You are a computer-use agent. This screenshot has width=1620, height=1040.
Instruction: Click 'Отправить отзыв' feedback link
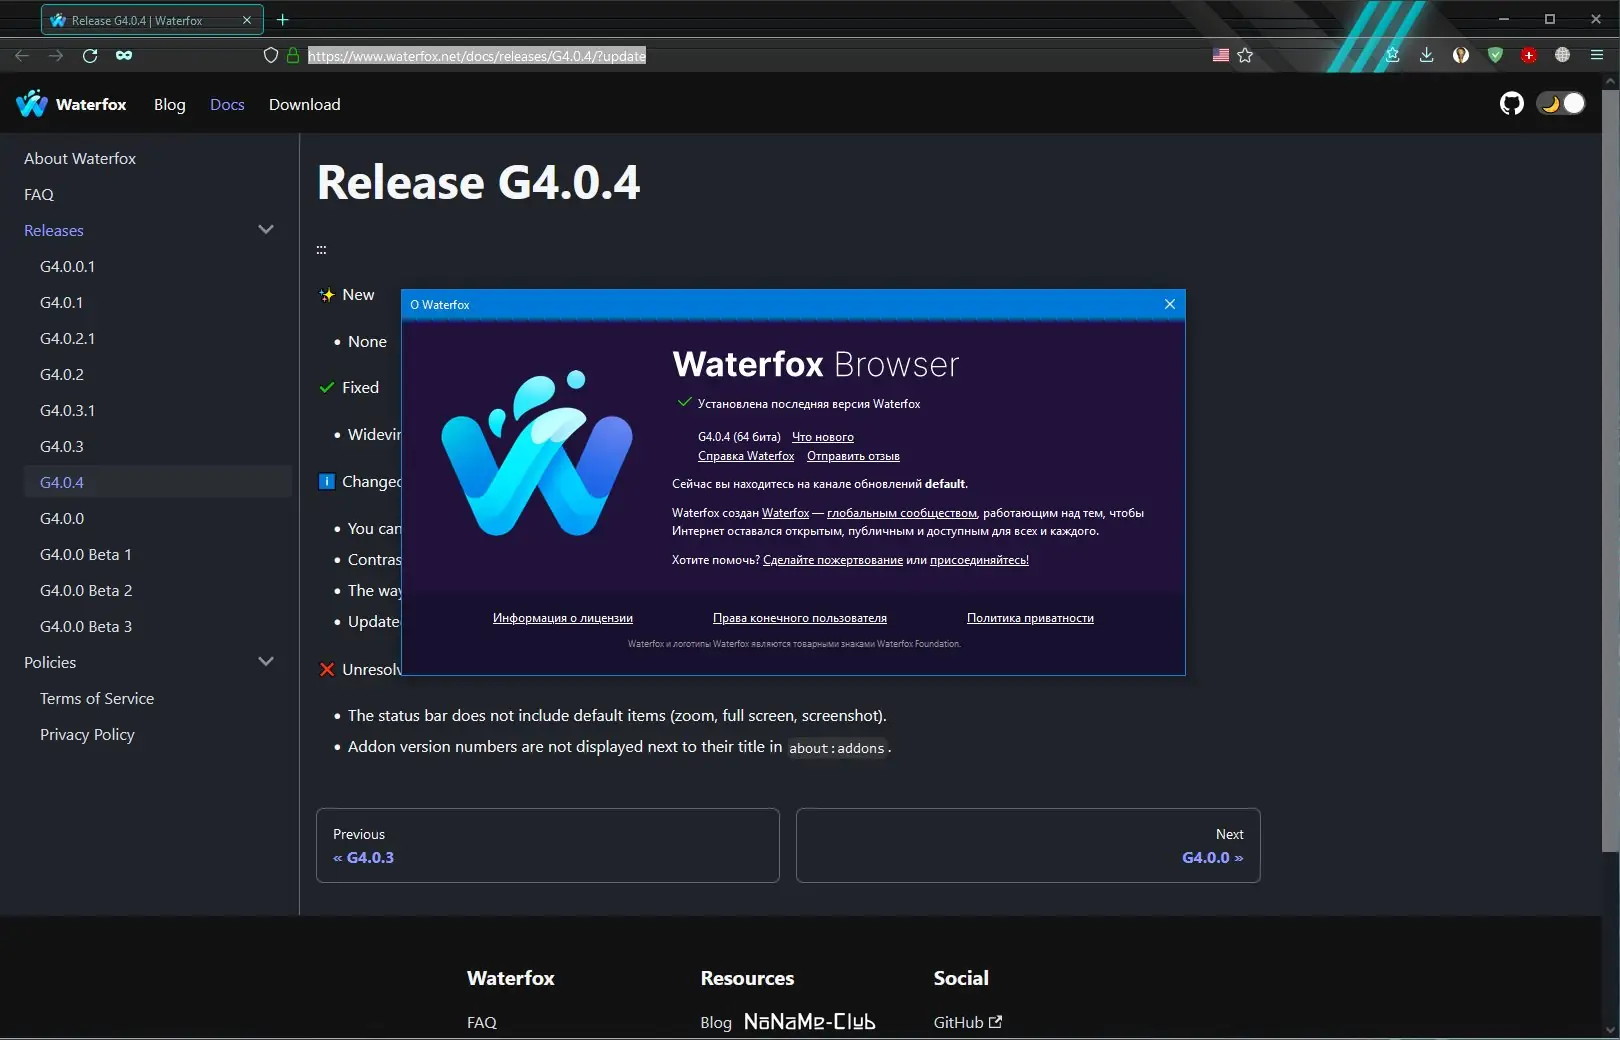853,456
